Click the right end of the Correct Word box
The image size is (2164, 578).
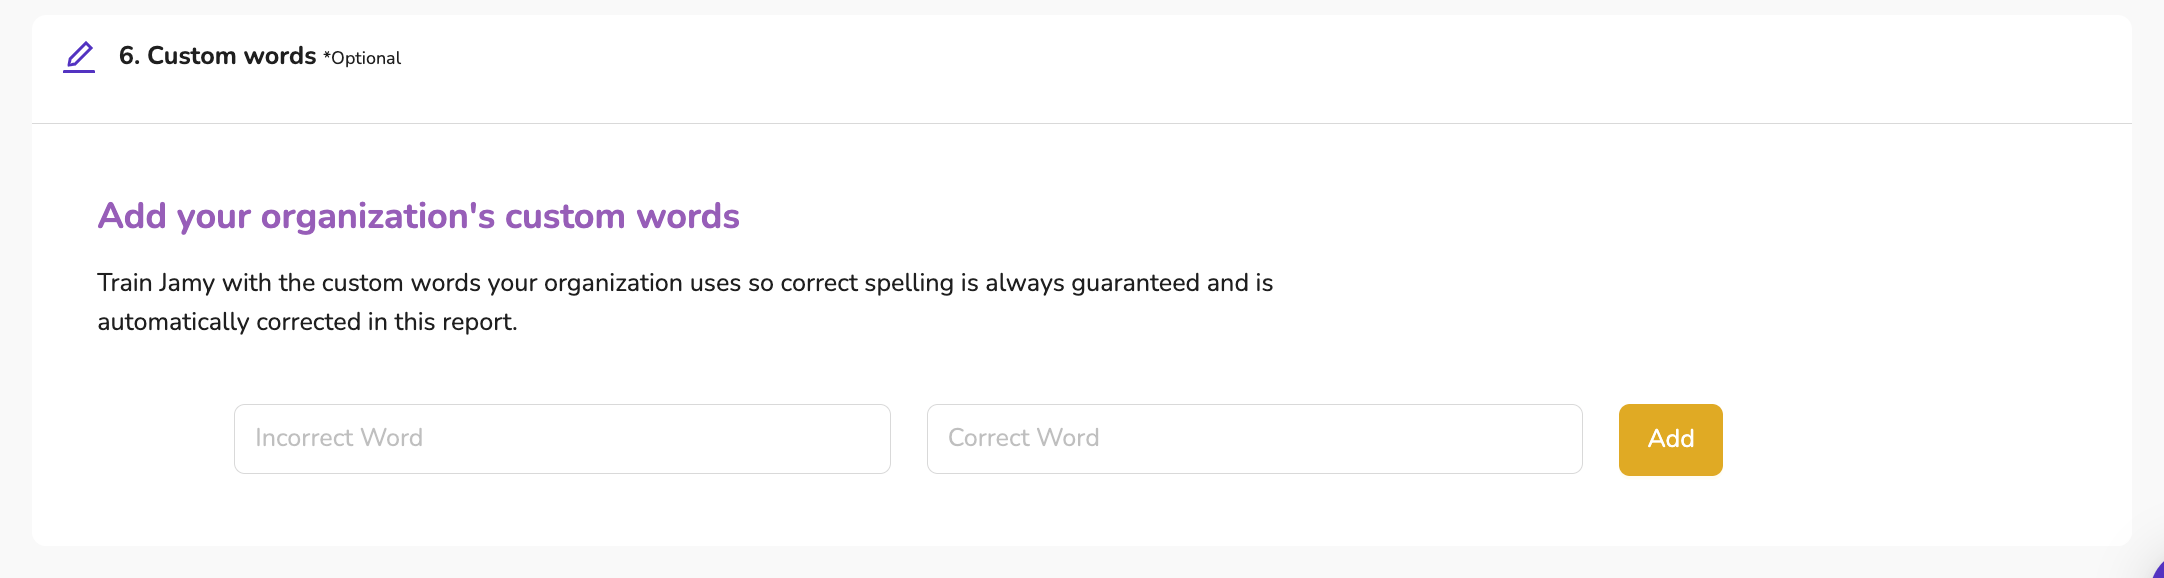[1552, 439]
